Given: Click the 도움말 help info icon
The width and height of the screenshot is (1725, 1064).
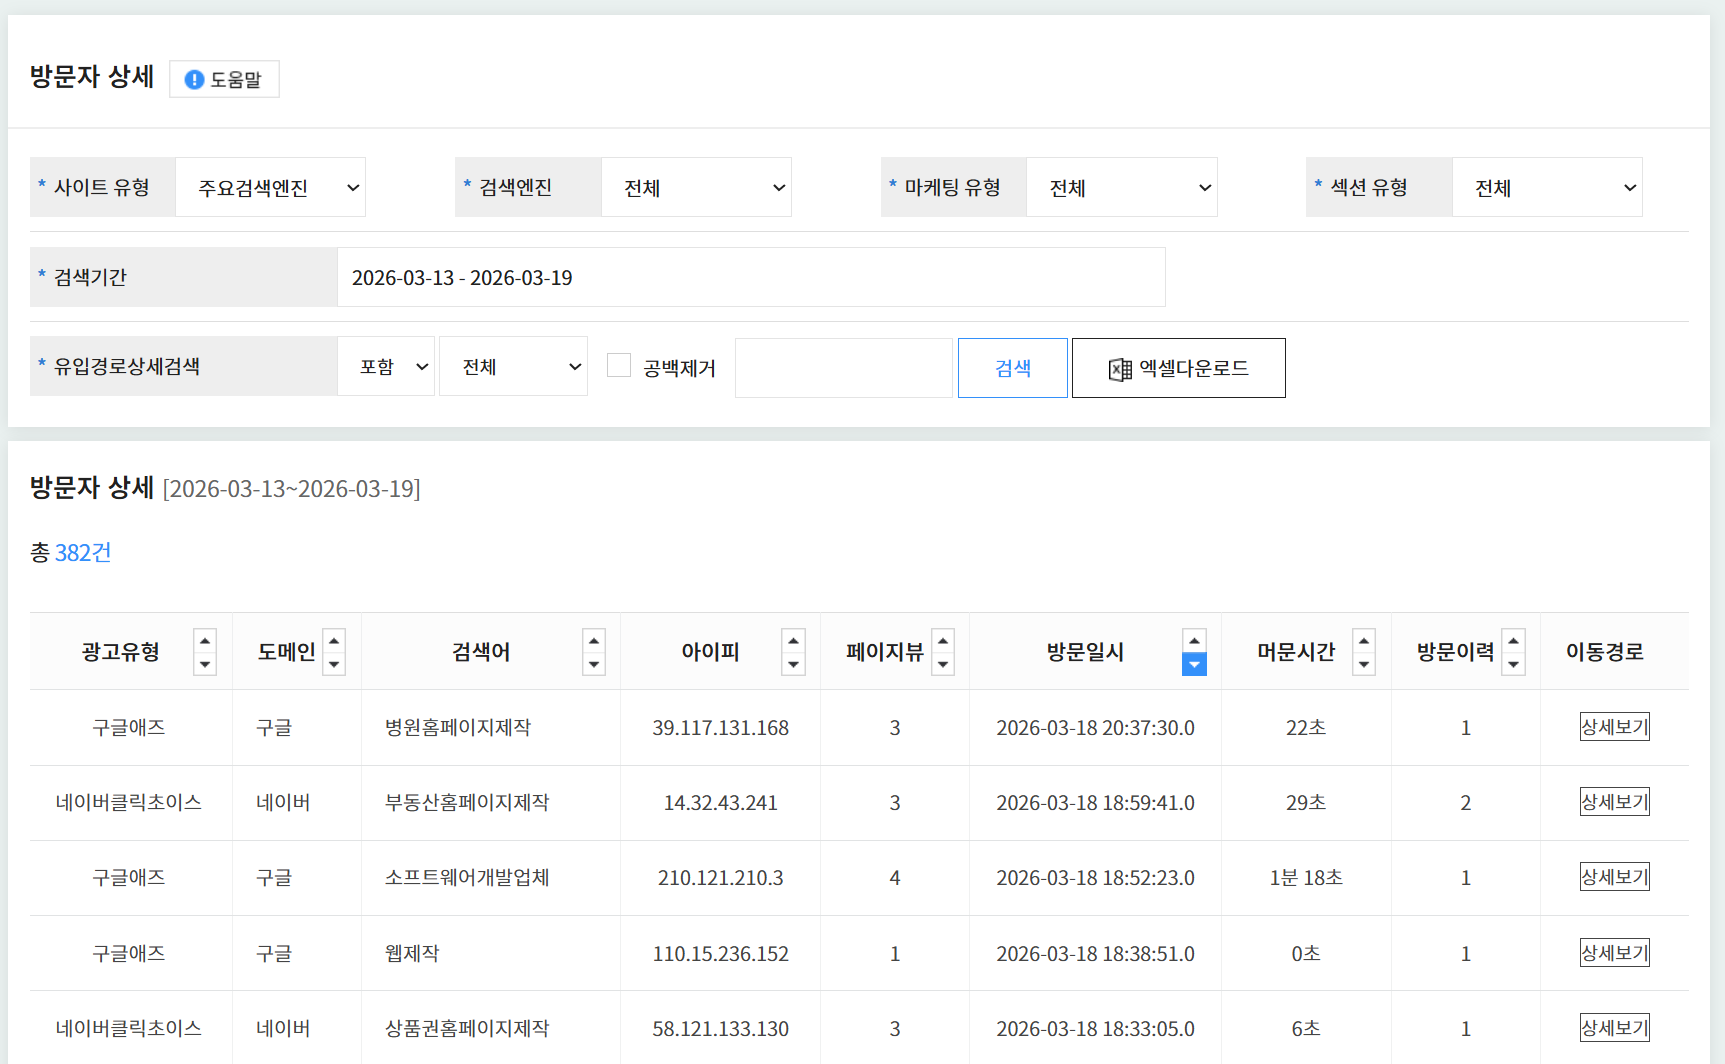Looking at the screenshot, I should [x=195, y=80].
